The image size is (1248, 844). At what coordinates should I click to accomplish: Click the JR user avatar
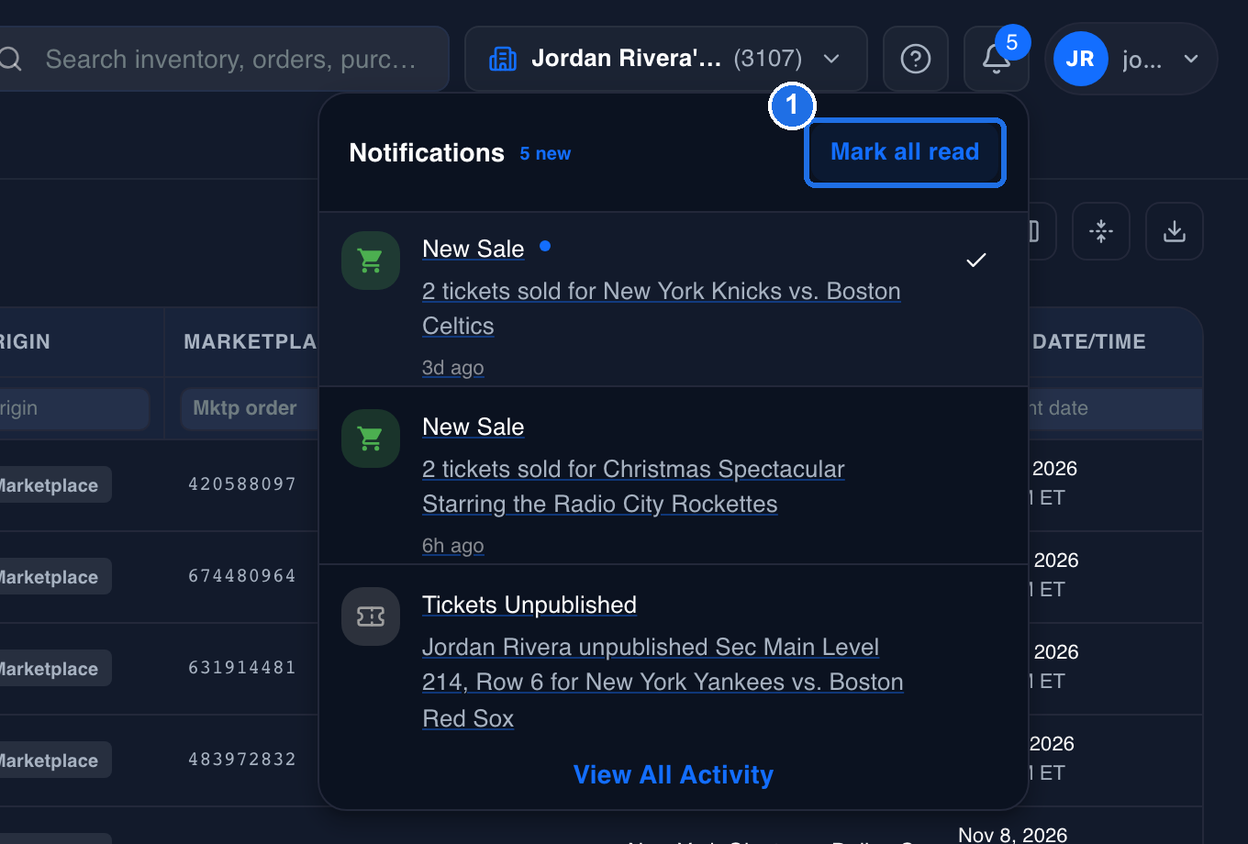coord(1080,59)
